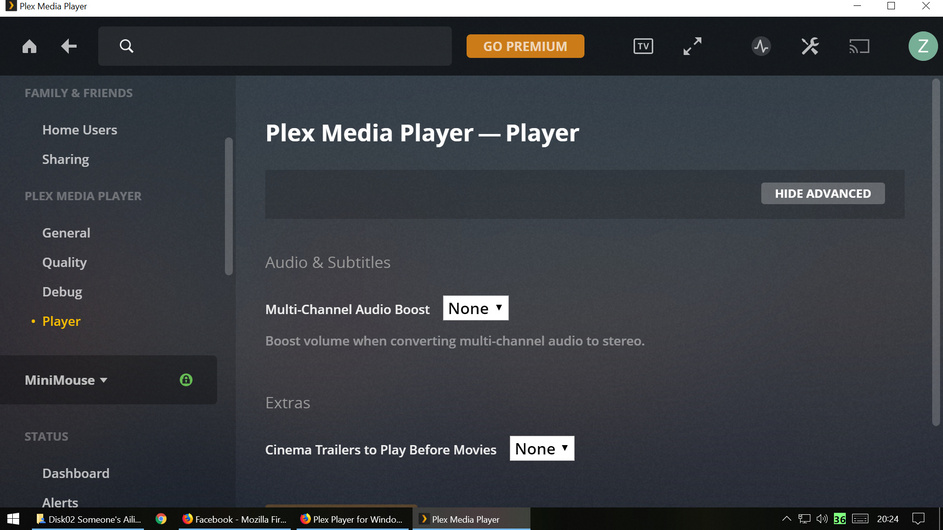
Task: Expand the MiniMouse server dropdown
Action: [x=66, y=380]
